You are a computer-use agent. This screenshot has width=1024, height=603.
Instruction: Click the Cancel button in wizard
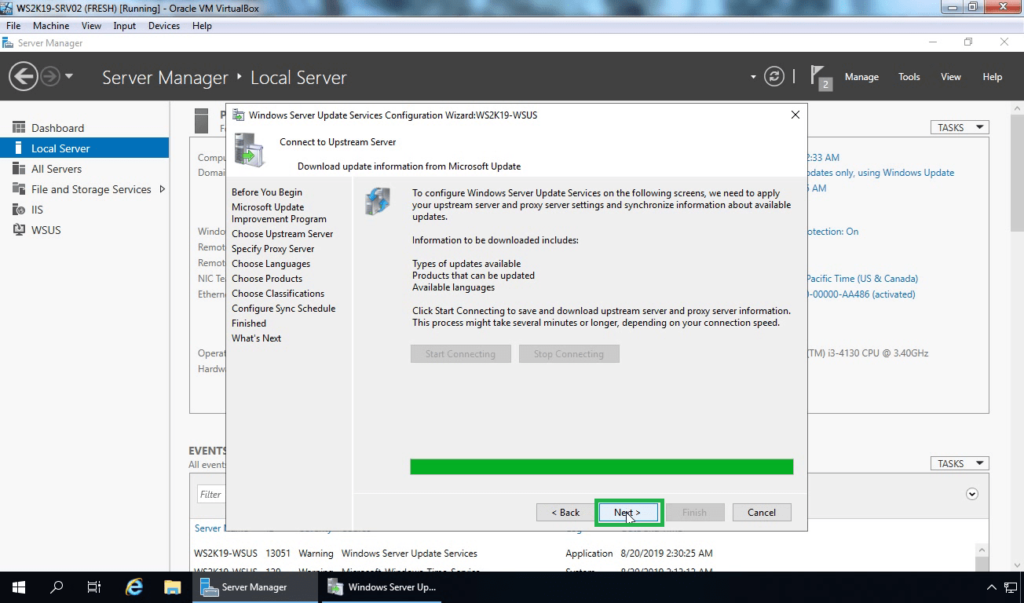click(761, 512)
